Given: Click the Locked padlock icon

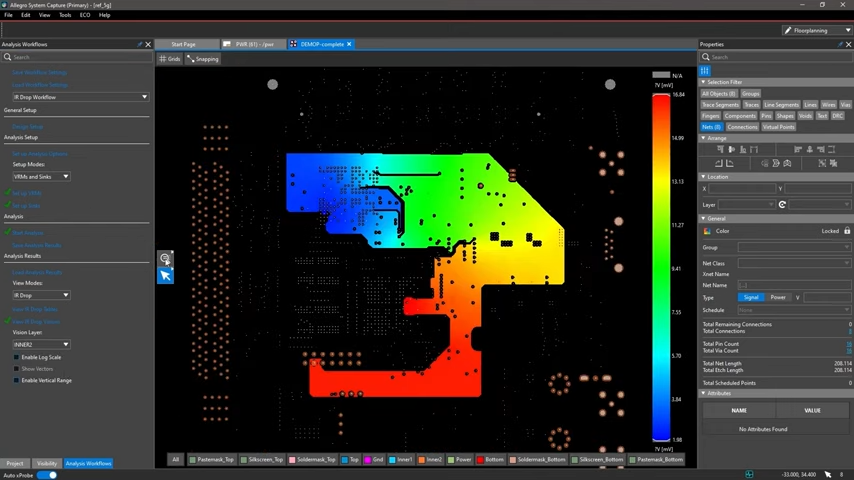Looking at the screenshot, I should (847, 231).
